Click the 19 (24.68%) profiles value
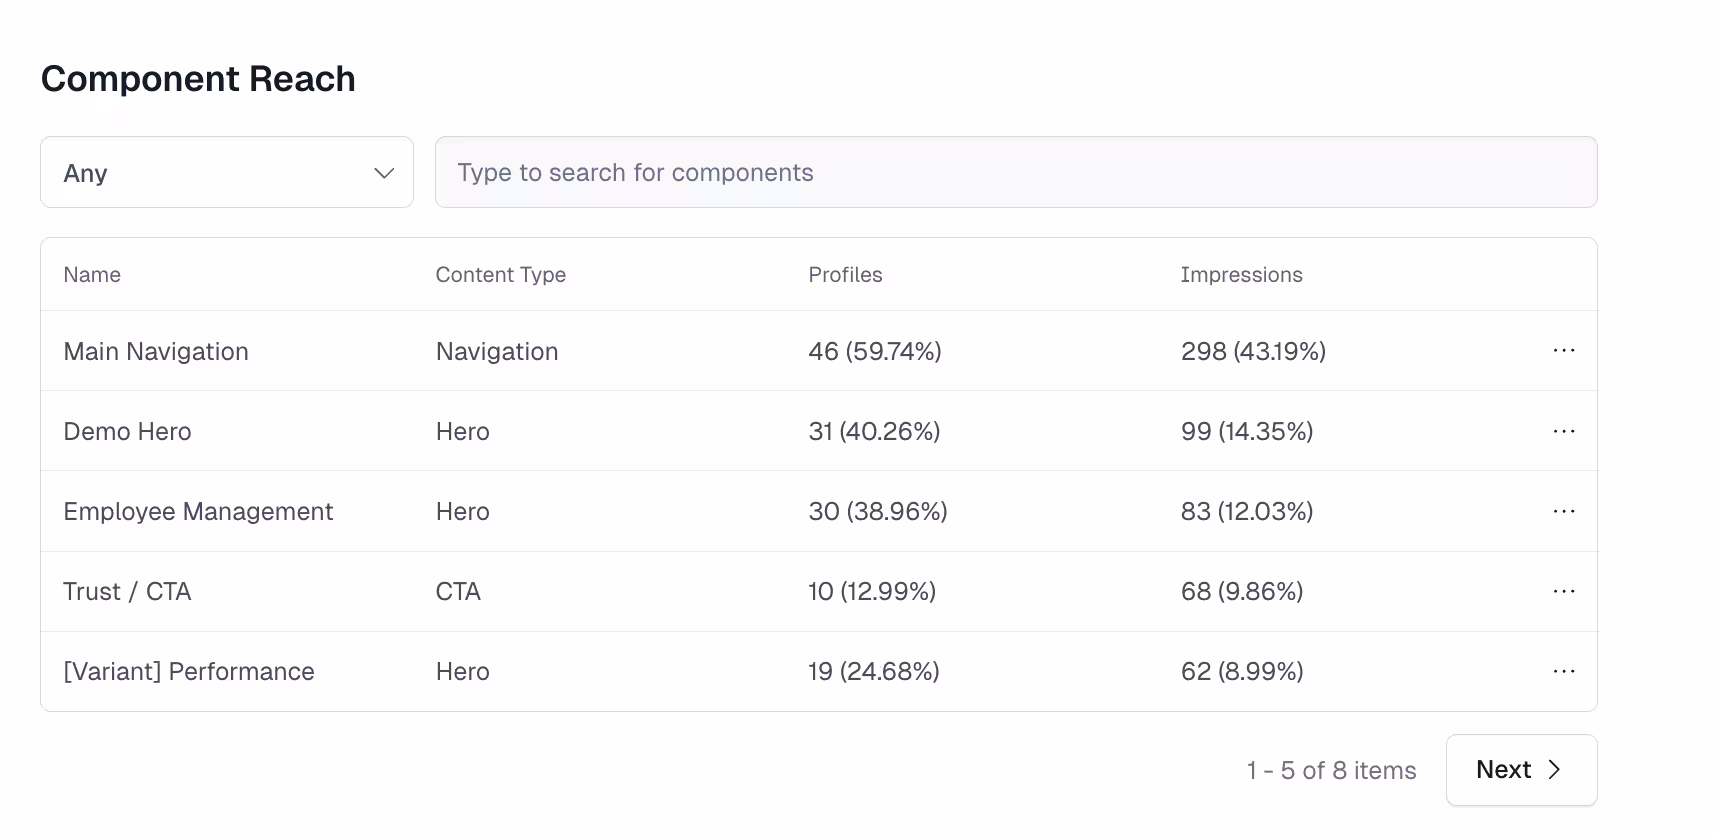1714x836 pixels. click(x=874, y=671)
